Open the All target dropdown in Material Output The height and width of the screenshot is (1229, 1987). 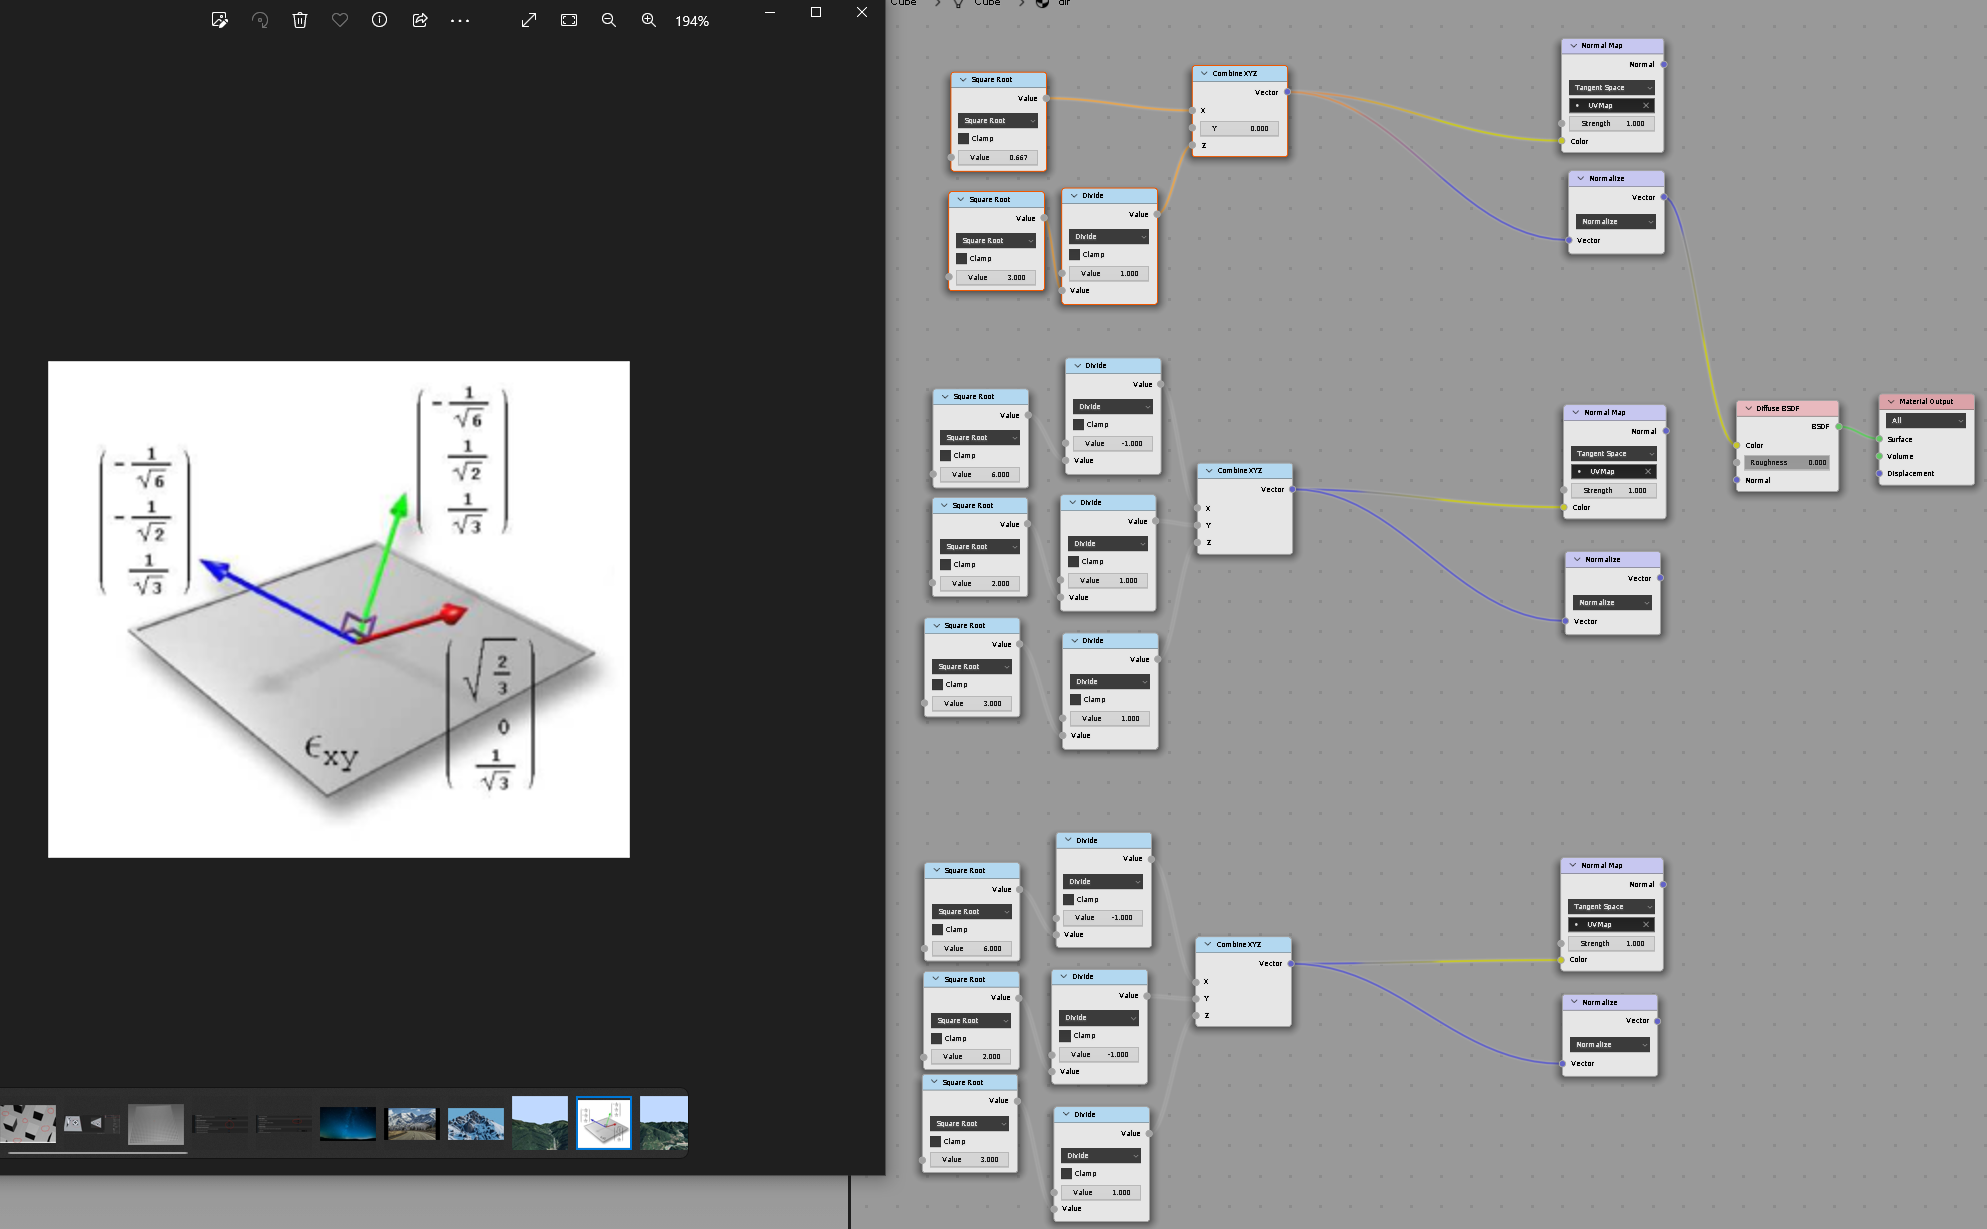tap(1926, 421)
